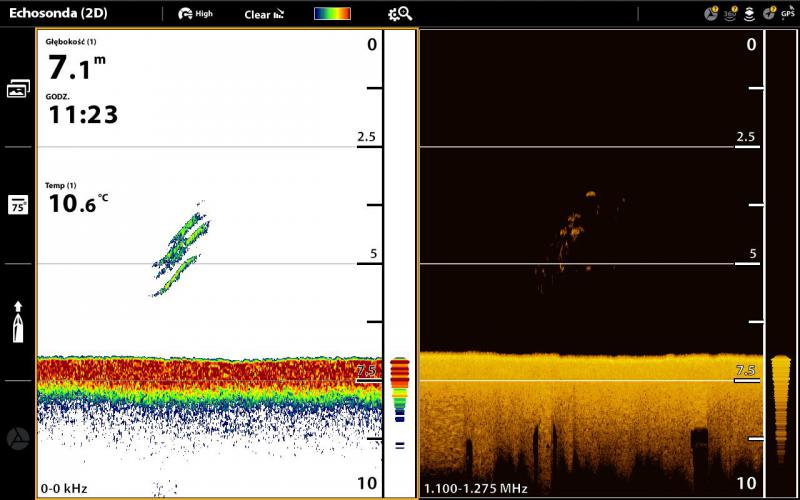Toggle the Clear mode filter
The image size is (800, 500).
pyautogui.click(x=264, y=14)
